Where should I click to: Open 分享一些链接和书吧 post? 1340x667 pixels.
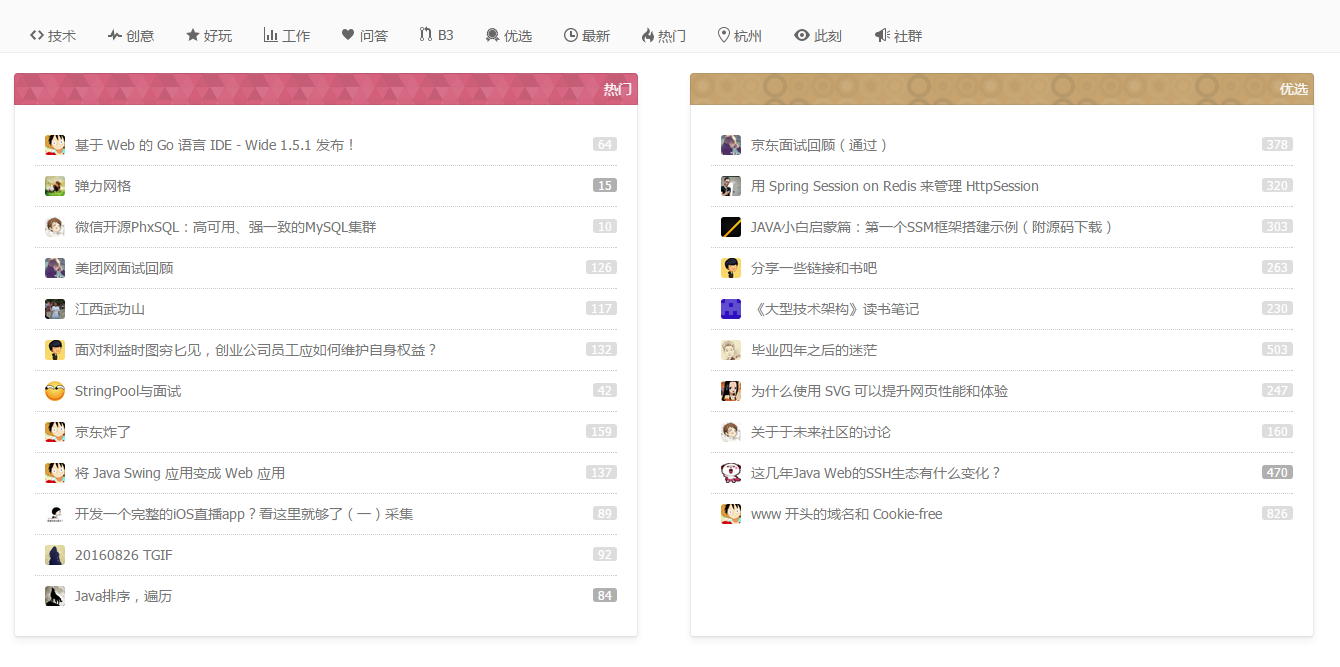(x=814, y=268)
